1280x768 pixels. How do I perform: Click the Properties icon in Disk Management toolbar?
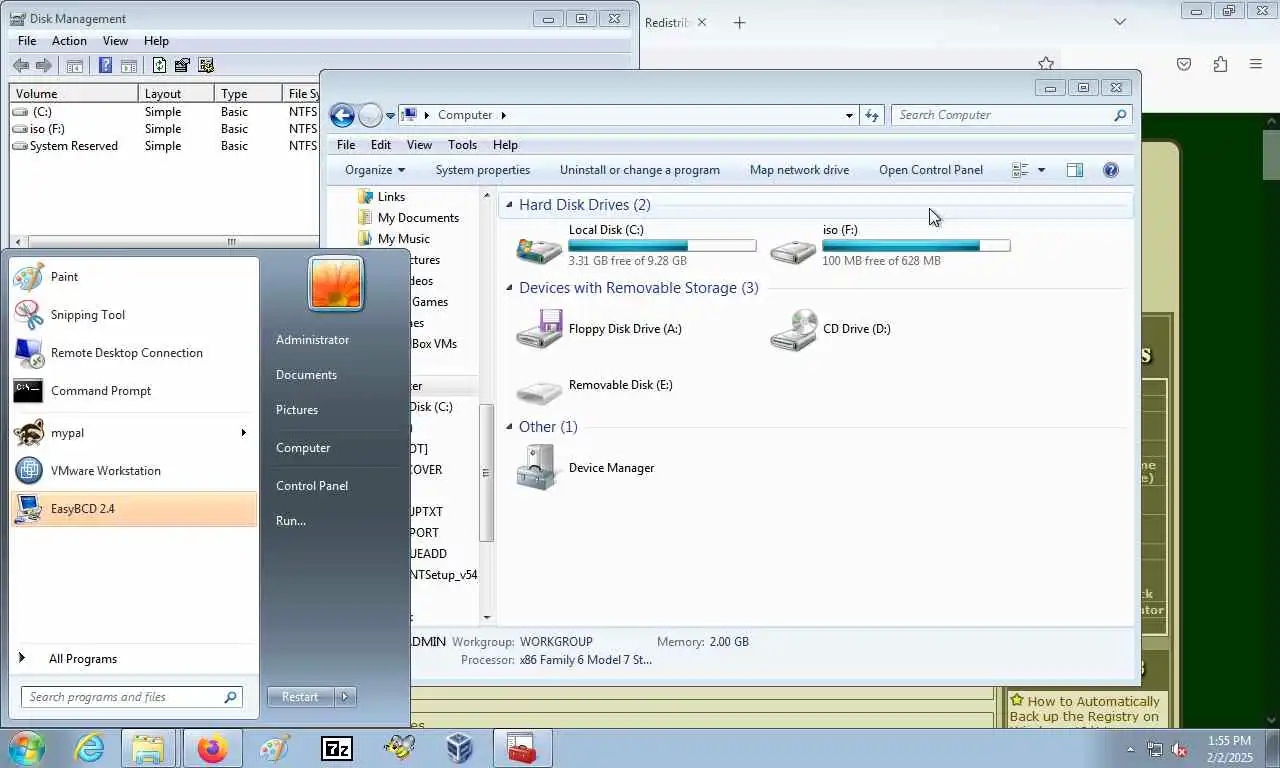[182, 66]
